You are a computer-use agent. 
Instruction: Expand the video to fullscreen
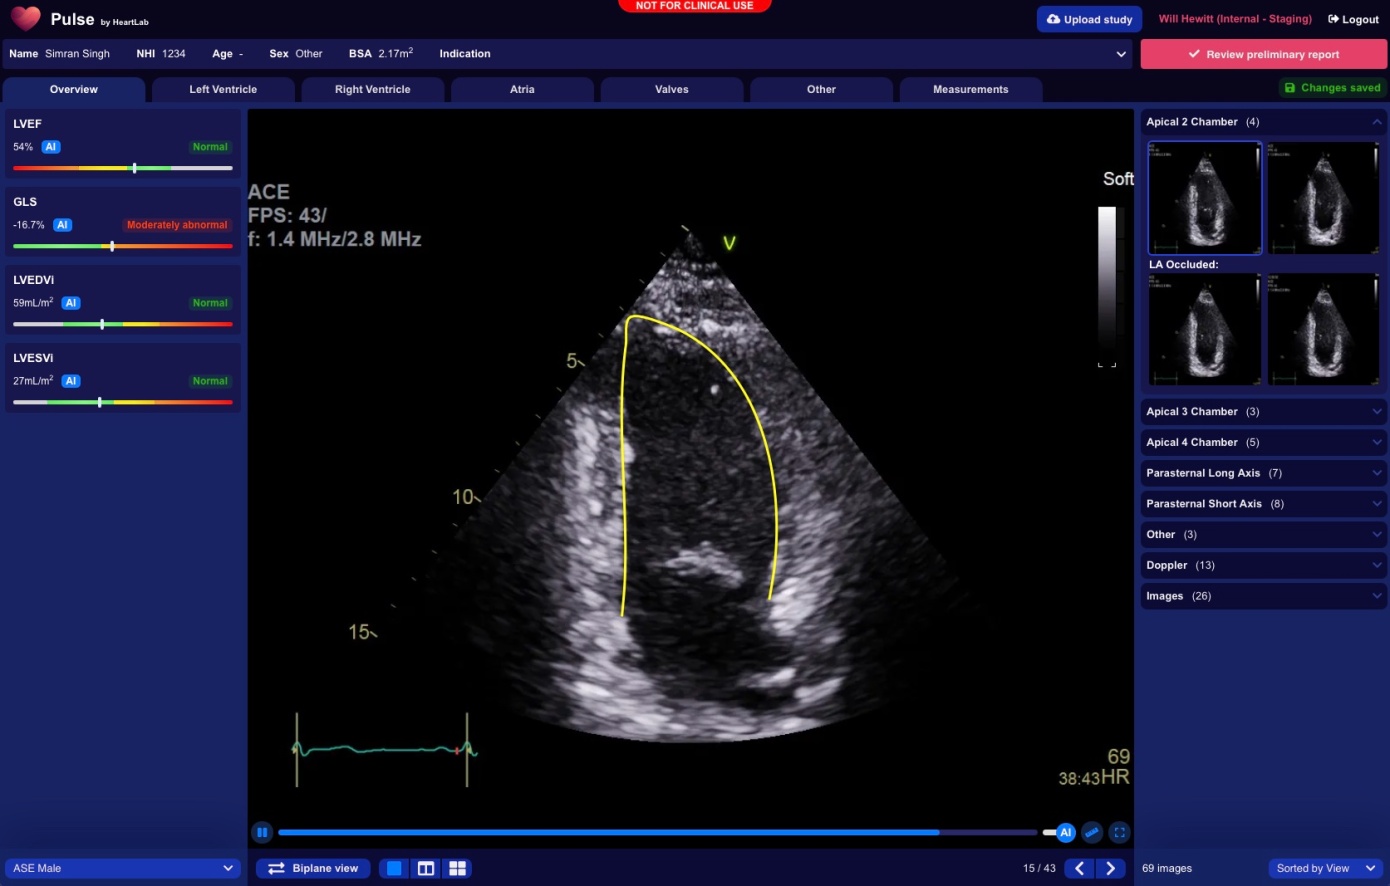1119,832
